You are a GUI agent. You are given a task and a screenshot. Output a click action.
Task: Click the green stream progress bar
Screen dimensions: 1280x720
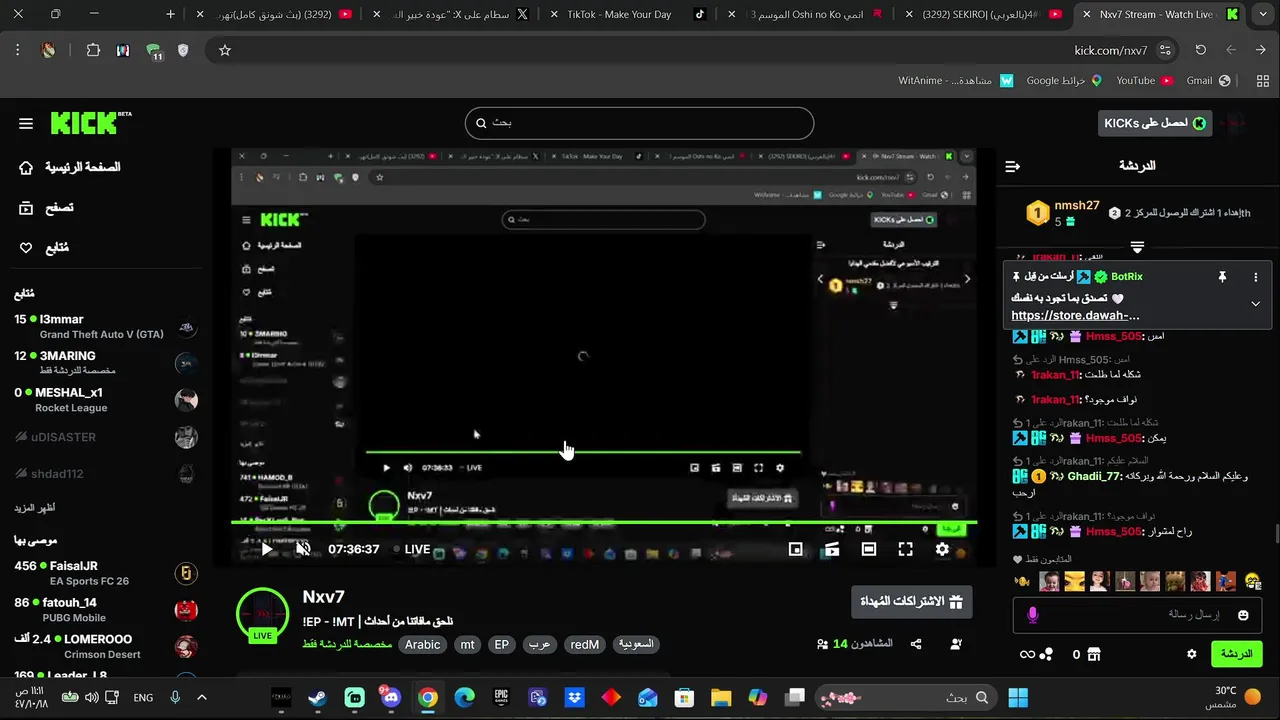tap(604, 521)
